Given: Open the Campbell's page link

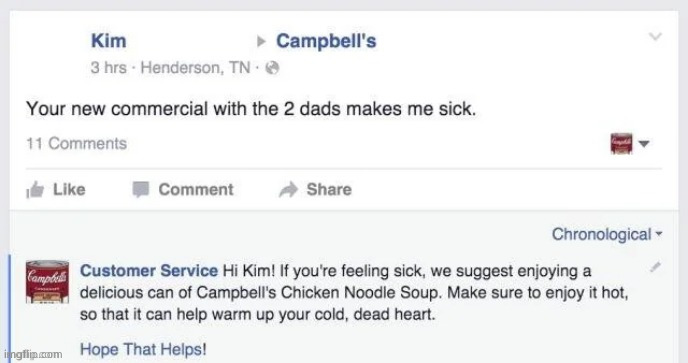Looking at the screenshot, I should pyautogui.click(x=326, y=41).
